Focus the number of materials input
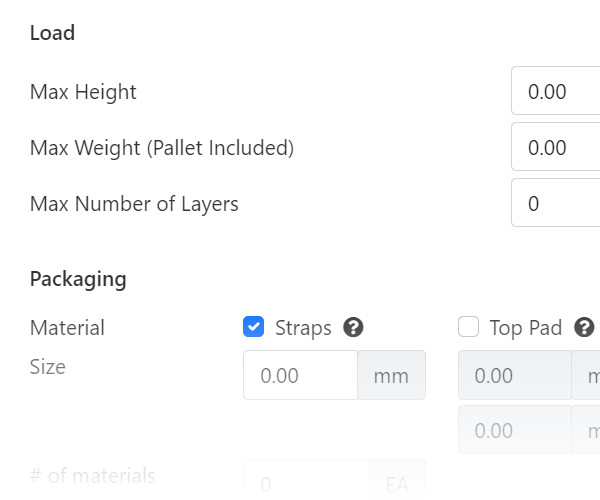600x500 pixels. 307,484
